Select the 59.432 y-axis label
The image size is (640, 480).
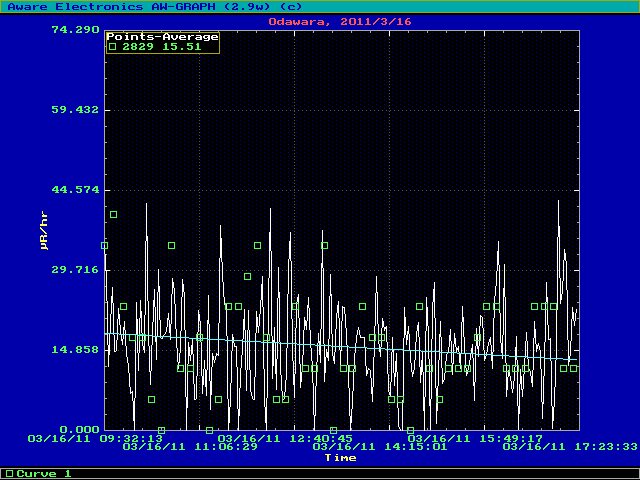tap(74, 110)
